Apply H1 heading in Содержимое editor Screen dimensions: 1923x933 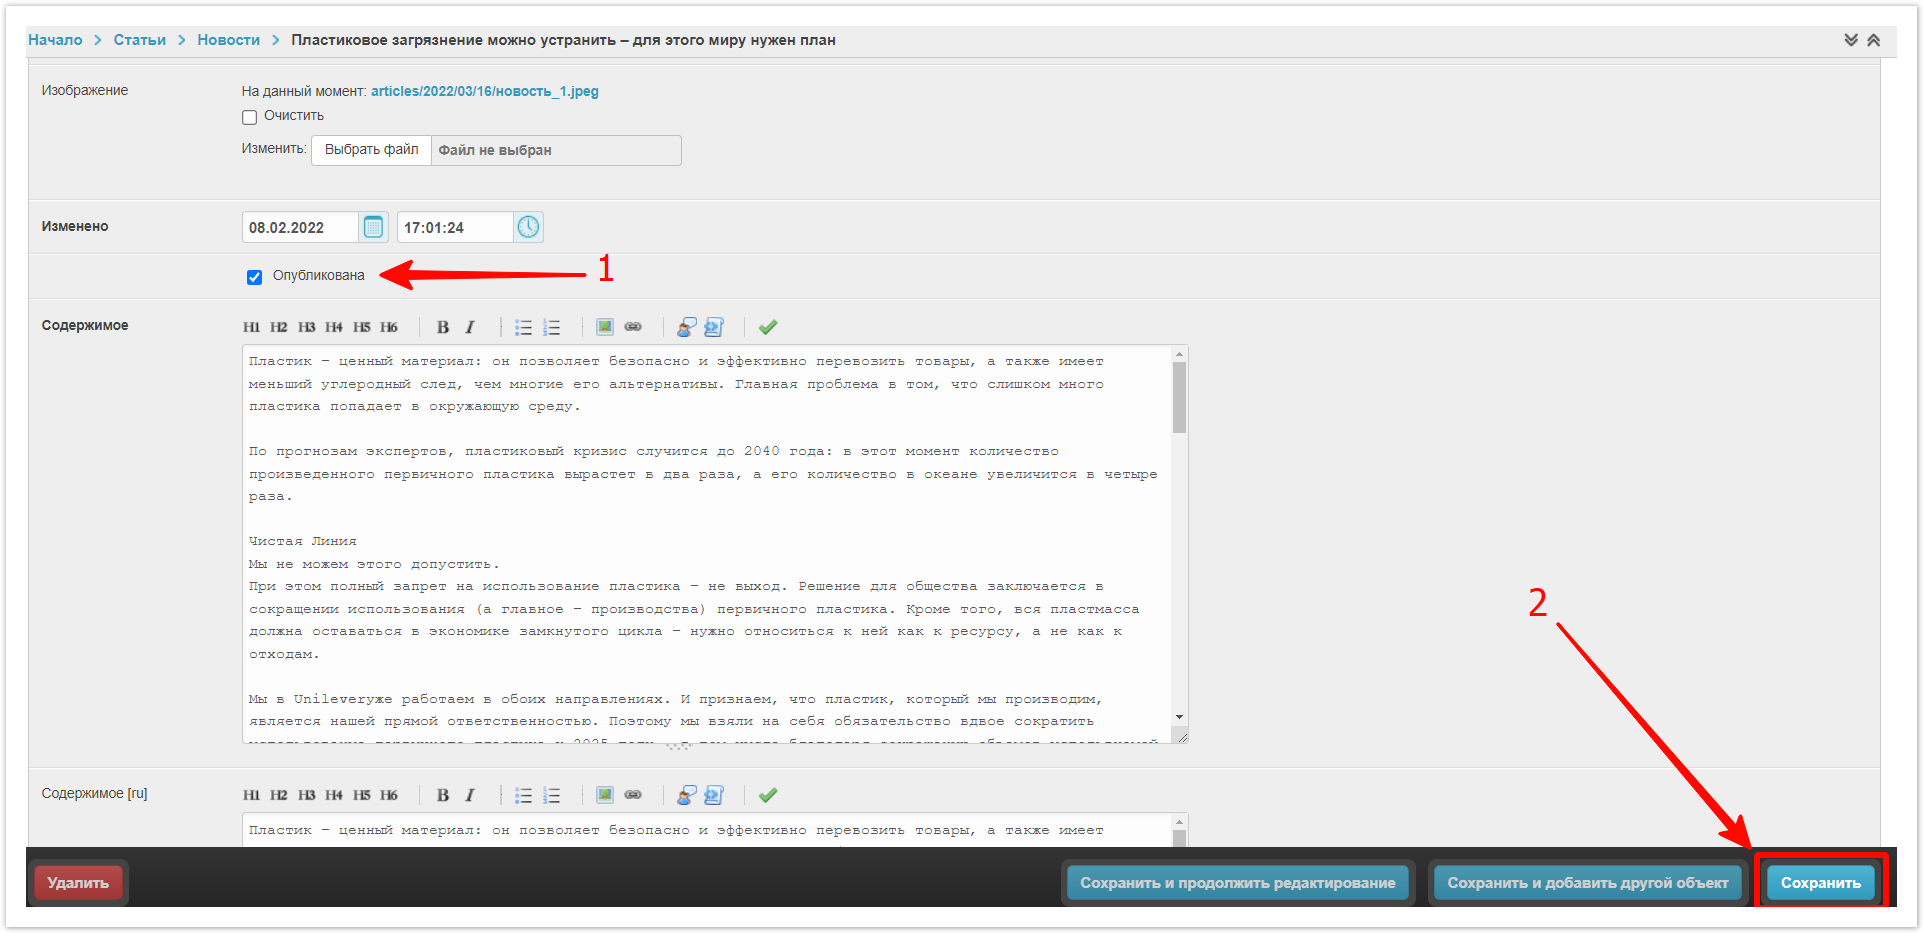[251, 327]
